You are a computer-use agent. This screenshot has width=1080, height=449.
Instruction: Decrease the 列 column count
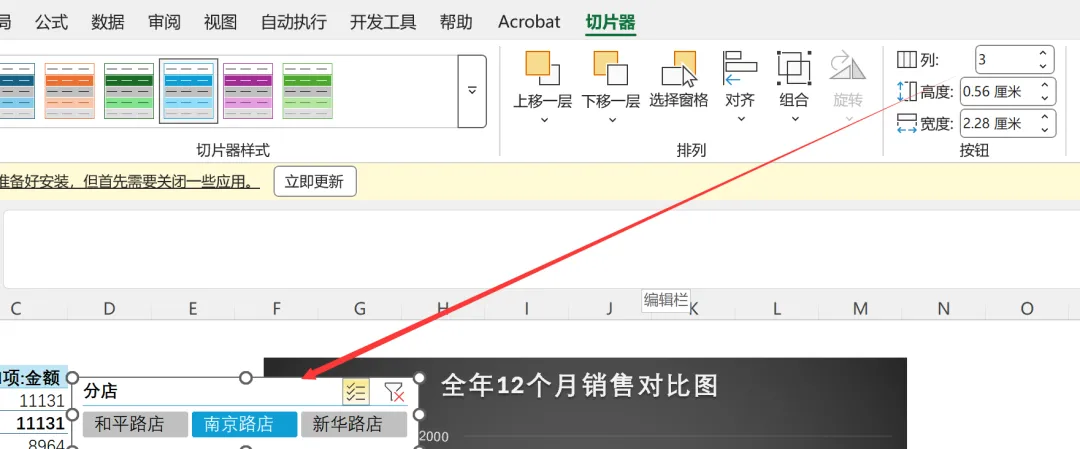(1043, 67)
